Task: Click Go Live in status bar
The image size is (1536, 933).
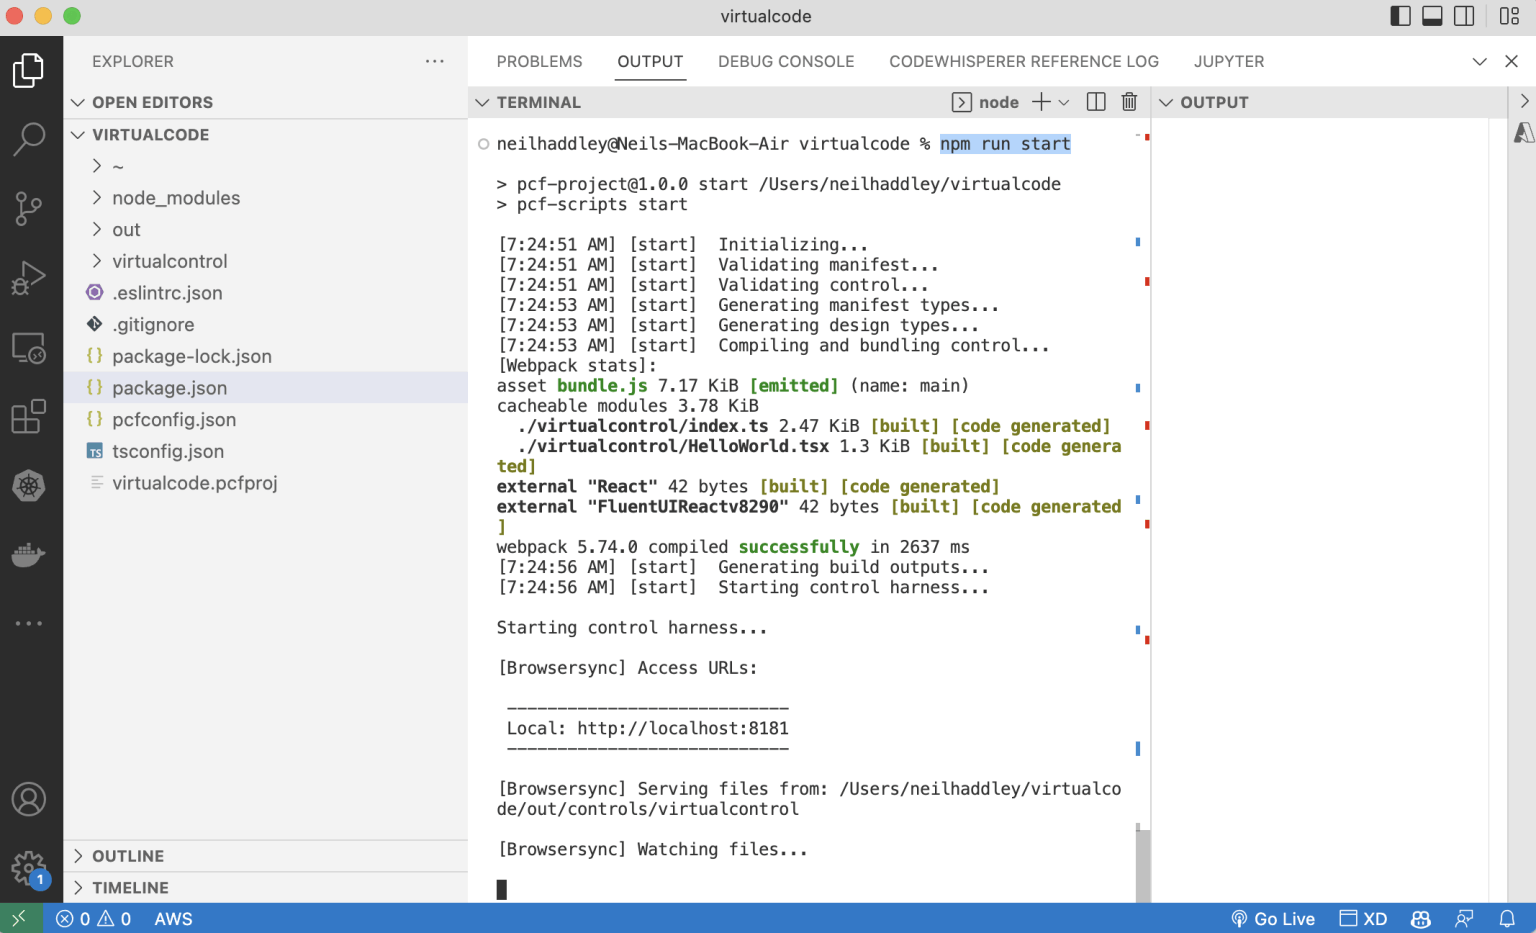Action: click(x=1273, y=919)
